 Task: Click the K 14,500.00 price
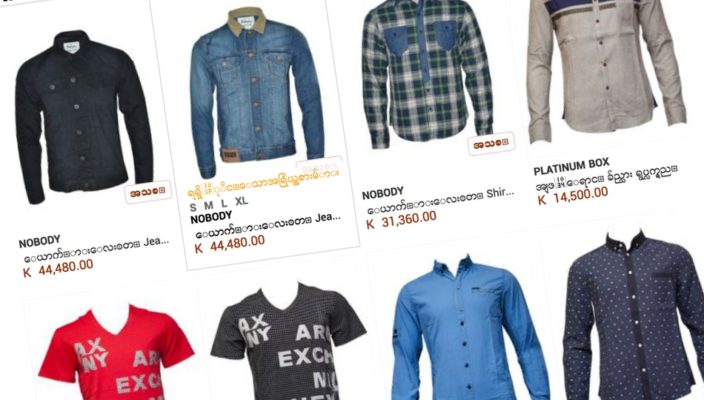[x=573, y=196]
